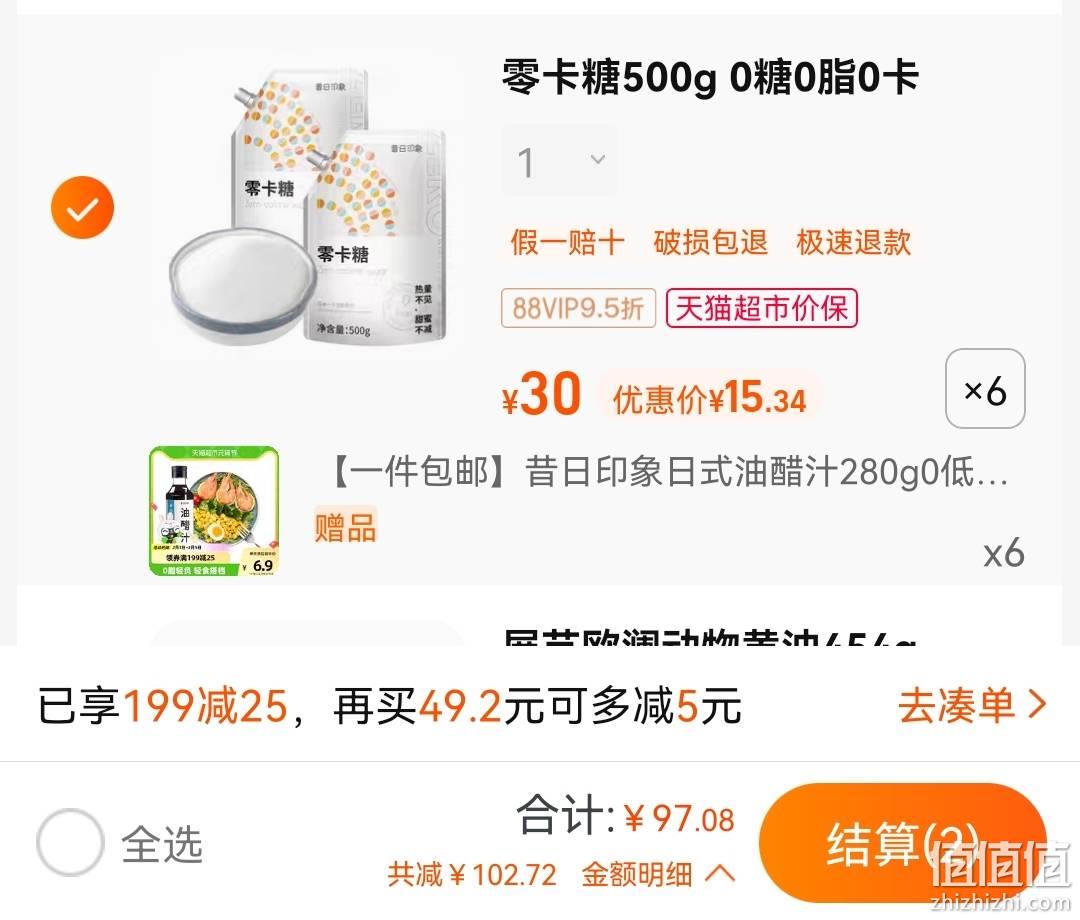Open the 昔日印象日式油醋汁 gift title

coord(668,473)
